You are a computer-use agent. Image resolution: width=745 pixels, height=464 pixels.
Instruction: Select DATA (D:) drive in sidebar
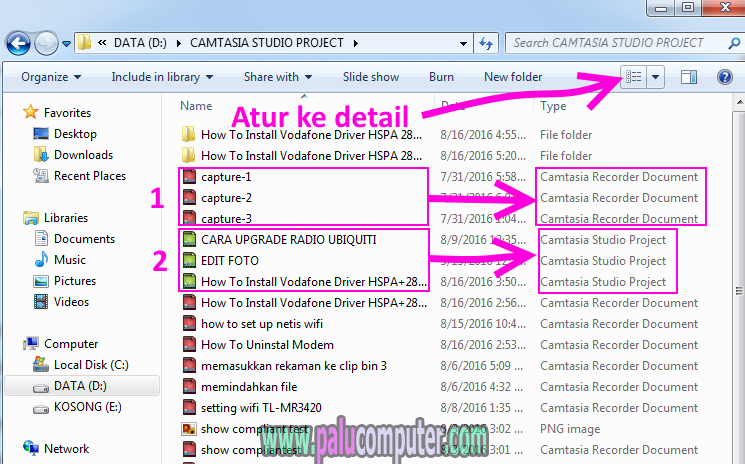[80, 386]
